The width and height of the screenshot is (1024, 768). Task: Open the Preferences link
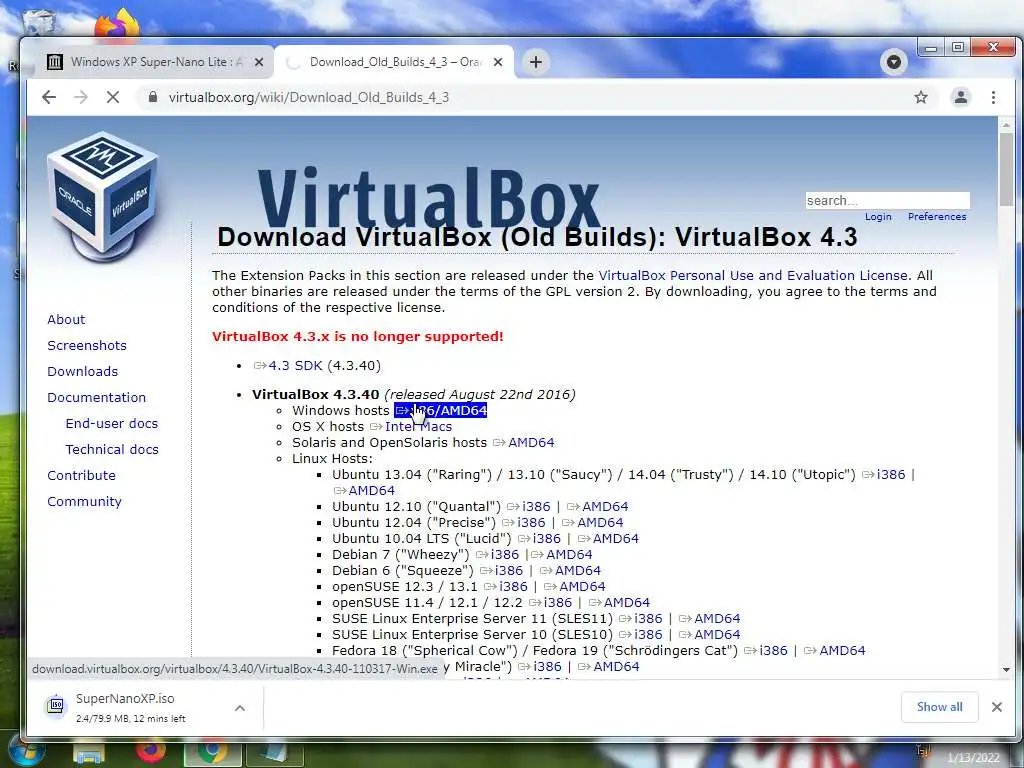tap(936, 217)
